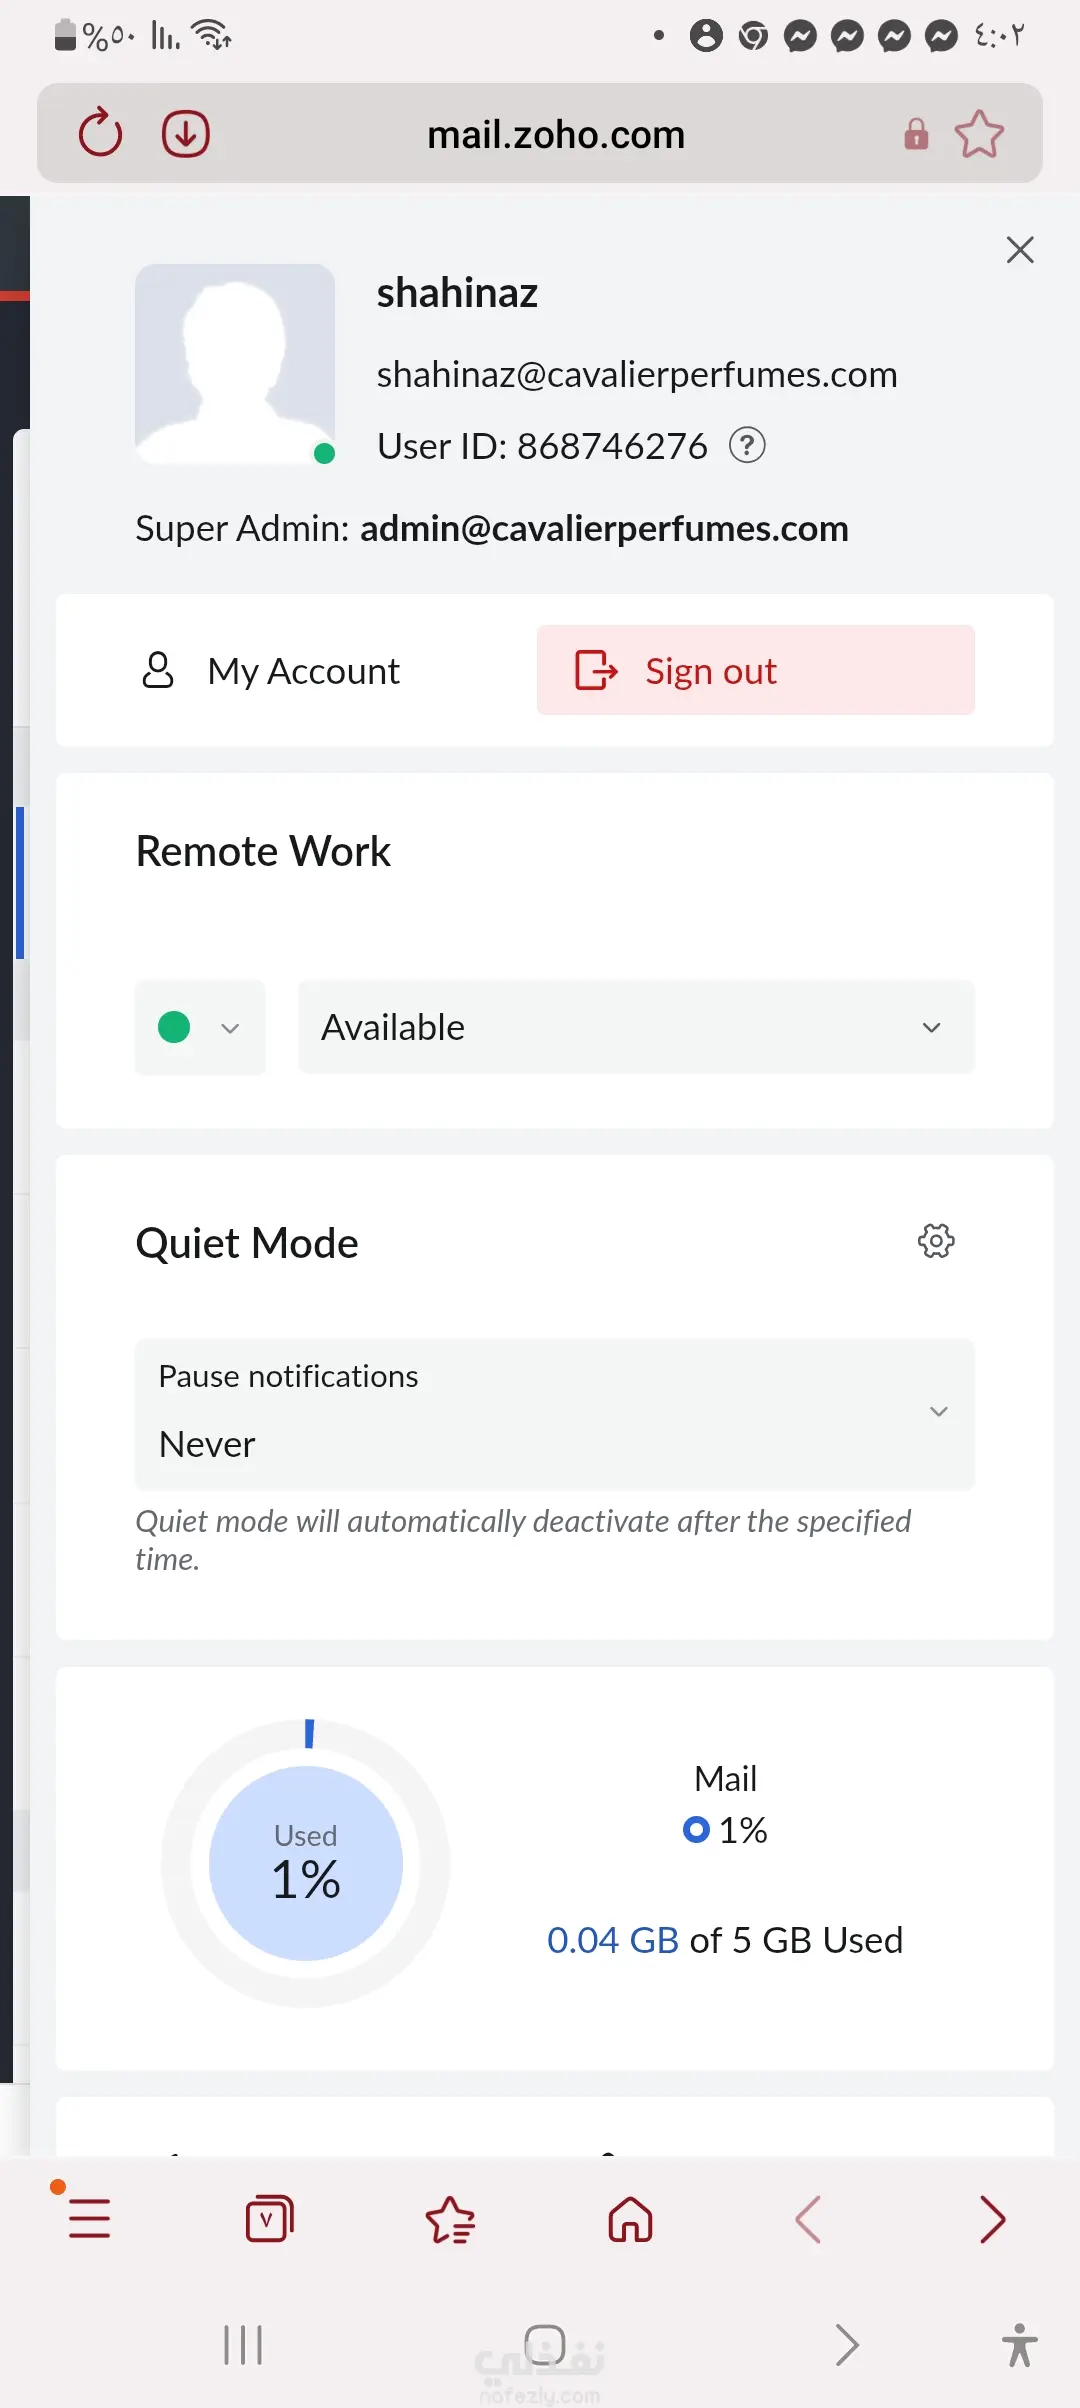Open browser downloads icon

186,133
